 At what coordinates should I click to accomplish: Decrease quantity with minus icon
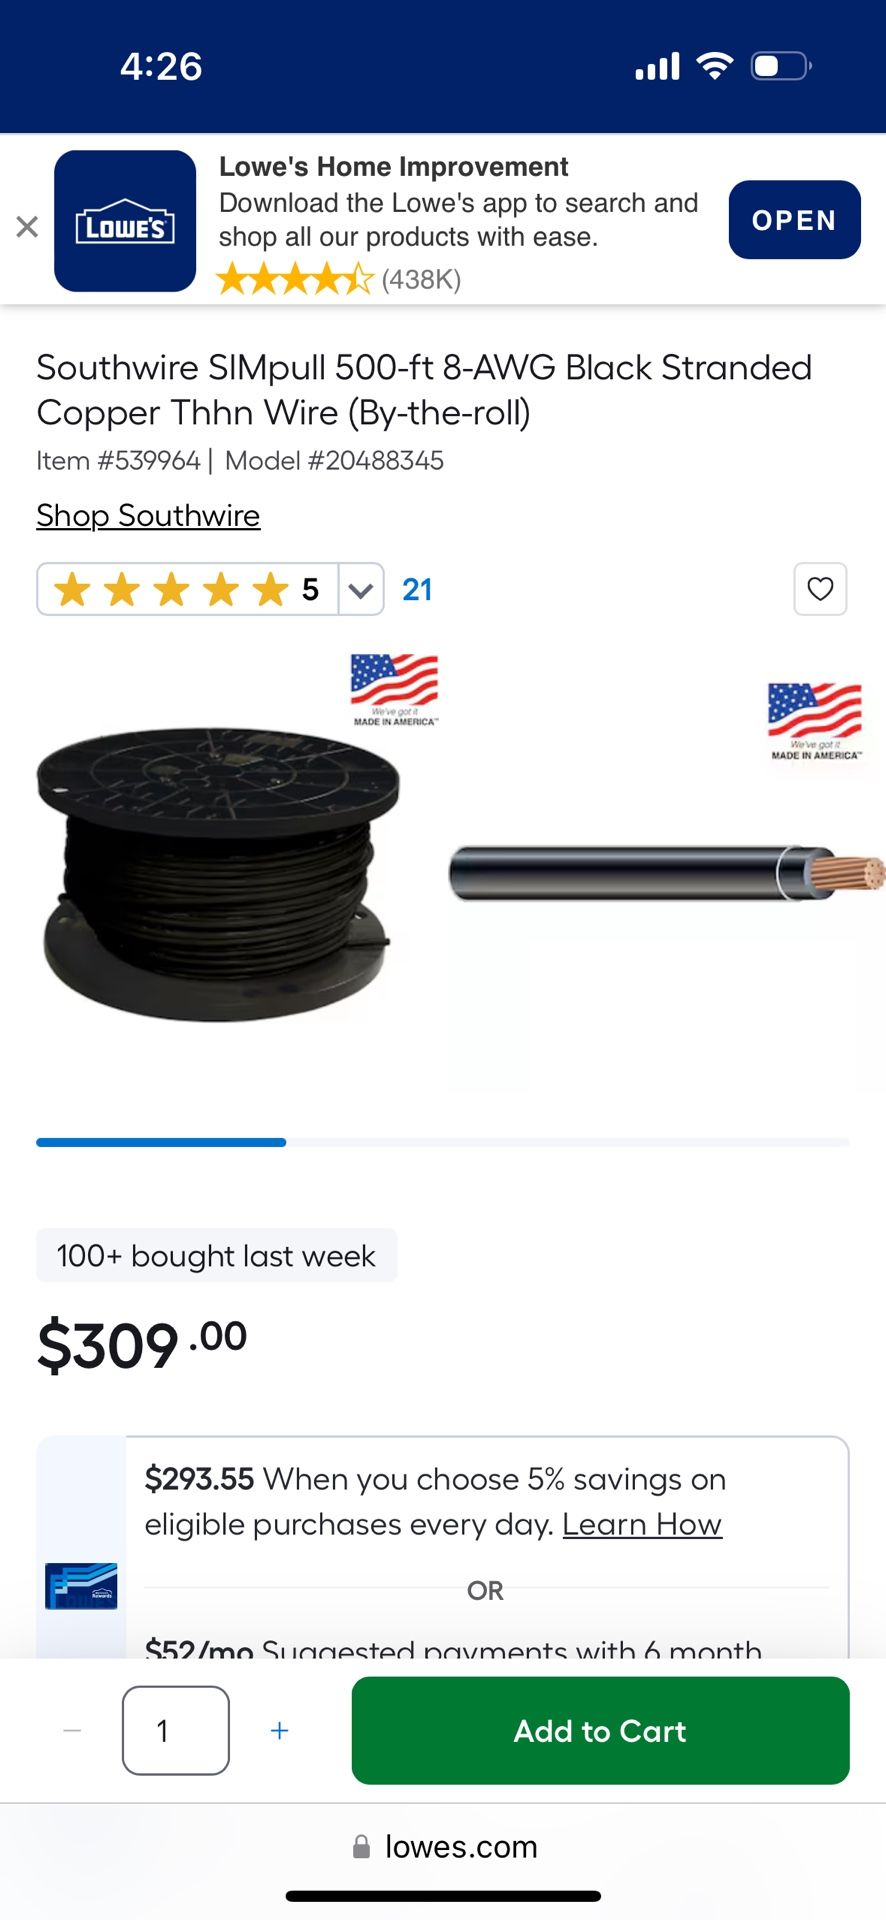coord(72,1730)
